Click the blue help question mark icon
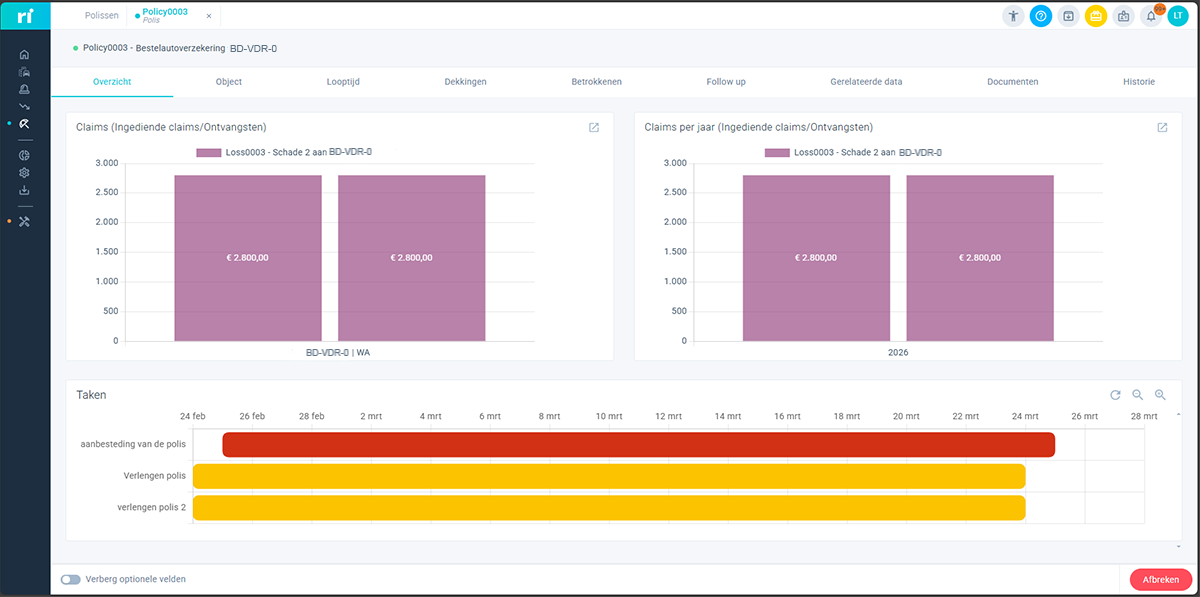Image resolution: width=1200 pixels, height=597 pixels. [1041, 16]
